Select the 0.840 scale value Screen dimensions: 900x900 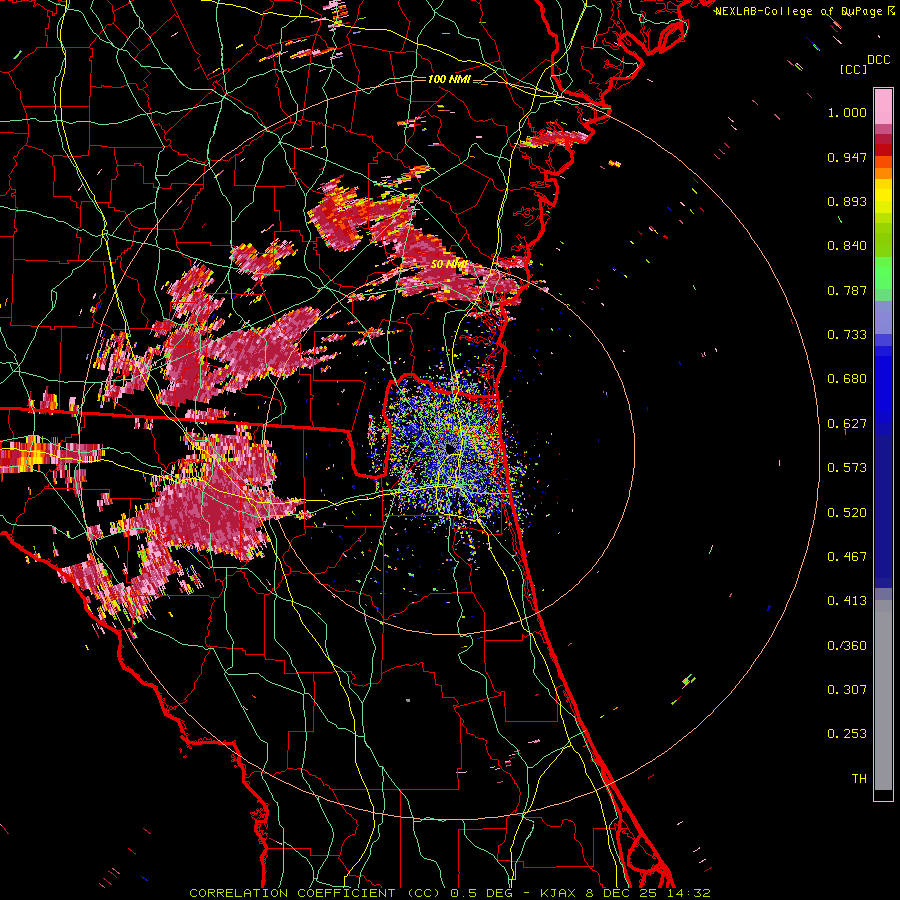847,246
